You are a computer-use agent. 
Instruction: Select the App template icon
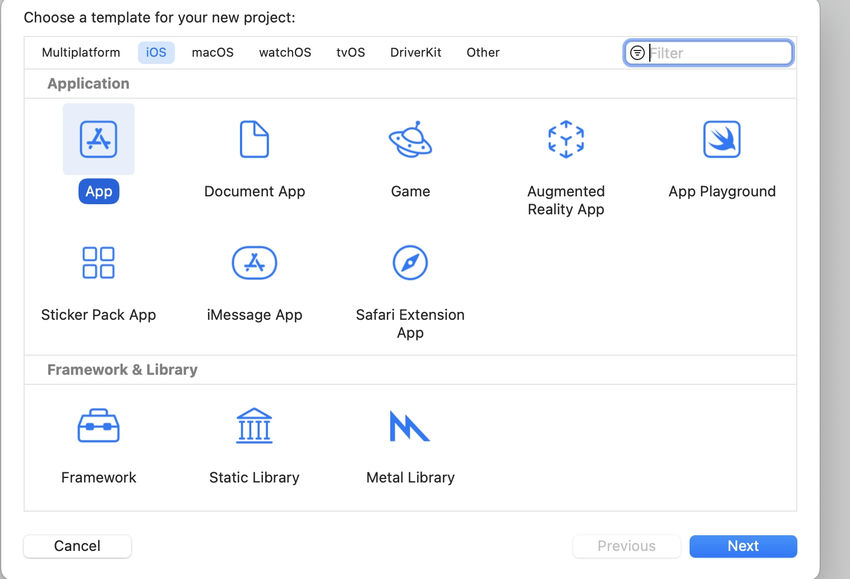(x=98, y=139)
